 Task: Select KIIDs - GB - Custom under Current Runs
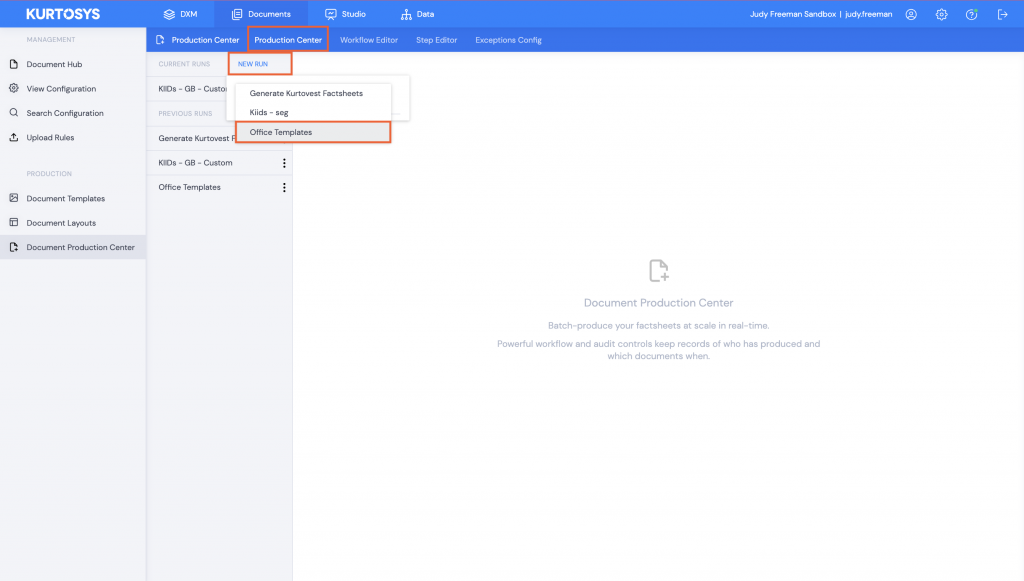pos(192,89)
